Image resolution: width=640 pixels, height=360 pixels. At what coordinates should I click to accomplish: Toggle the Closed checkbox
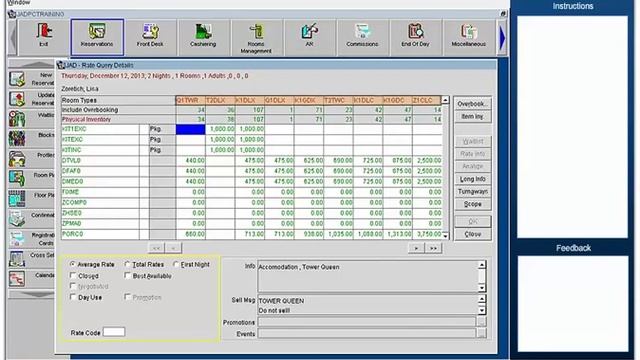point(73,276)
